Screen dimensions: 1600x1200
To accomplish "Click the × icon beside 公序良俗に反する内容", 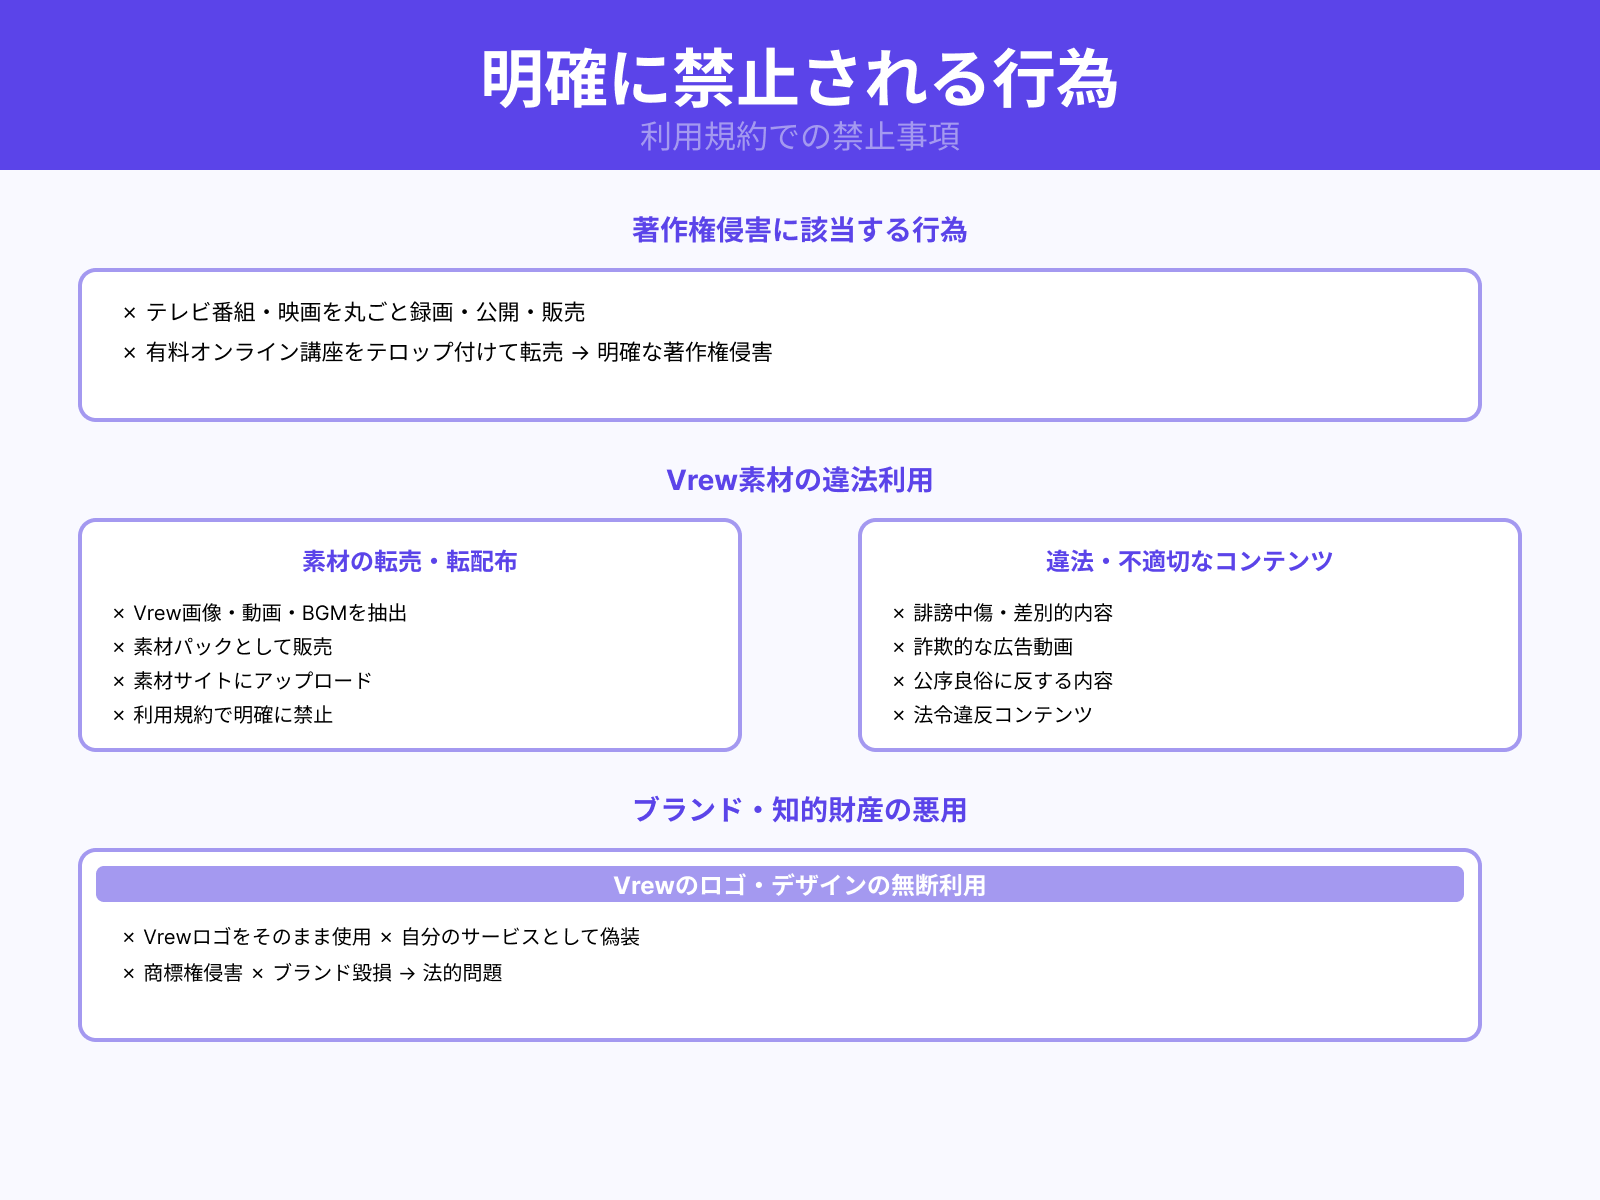I will [897, 681].
